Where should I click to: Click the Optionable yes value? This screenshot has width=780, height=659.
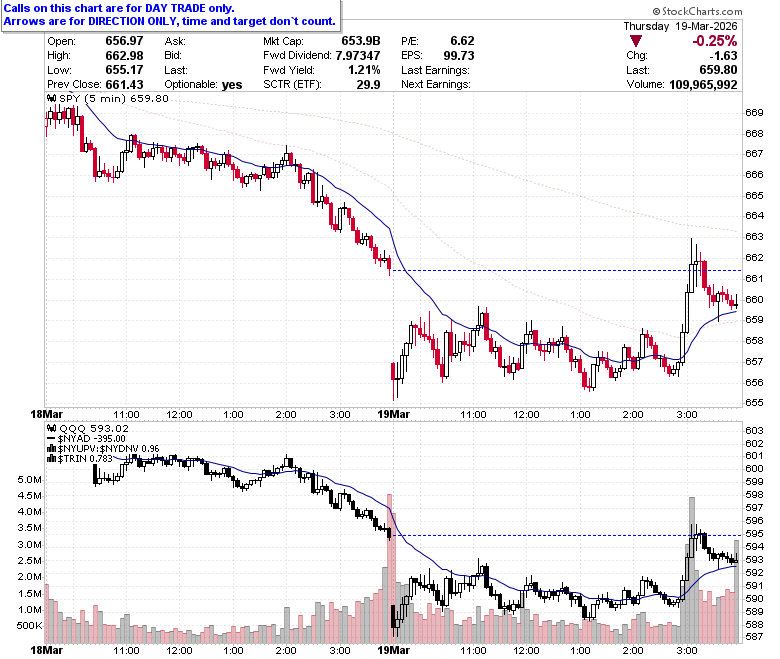pyautogui.click(x=232, y=85)
